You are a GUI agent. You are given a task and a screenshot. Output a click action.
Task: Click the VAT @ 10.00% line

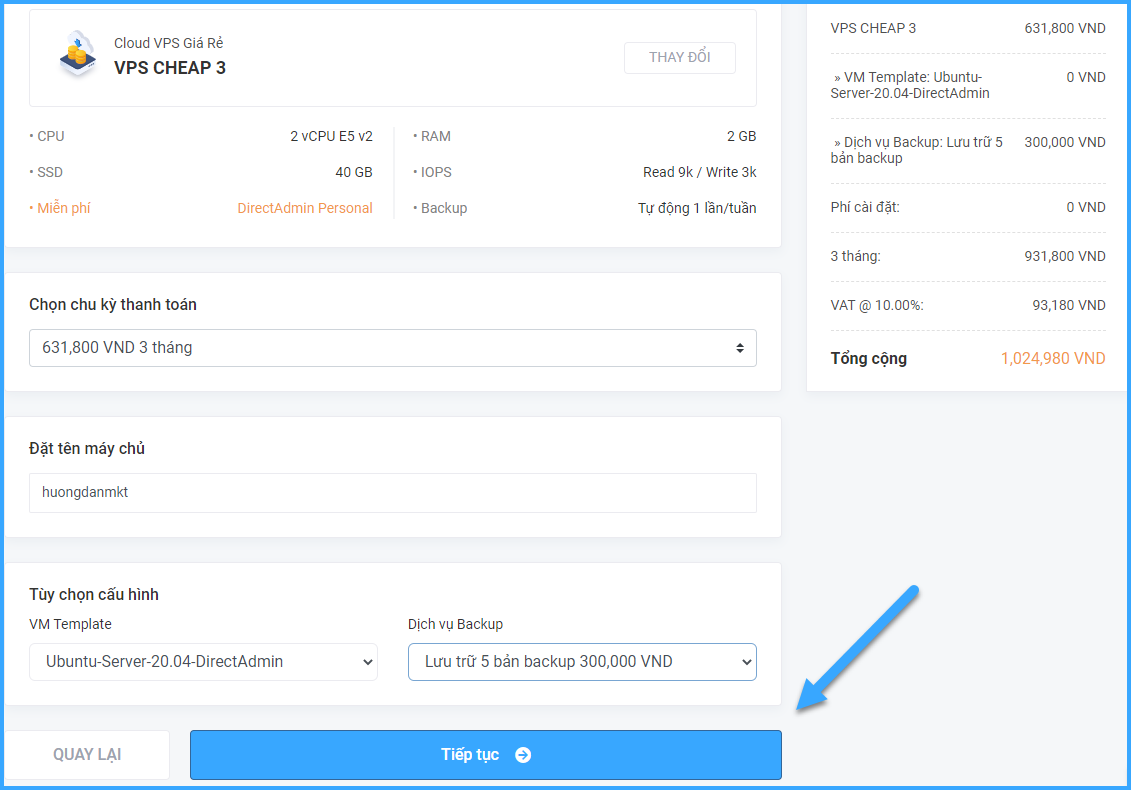(876, 305)
